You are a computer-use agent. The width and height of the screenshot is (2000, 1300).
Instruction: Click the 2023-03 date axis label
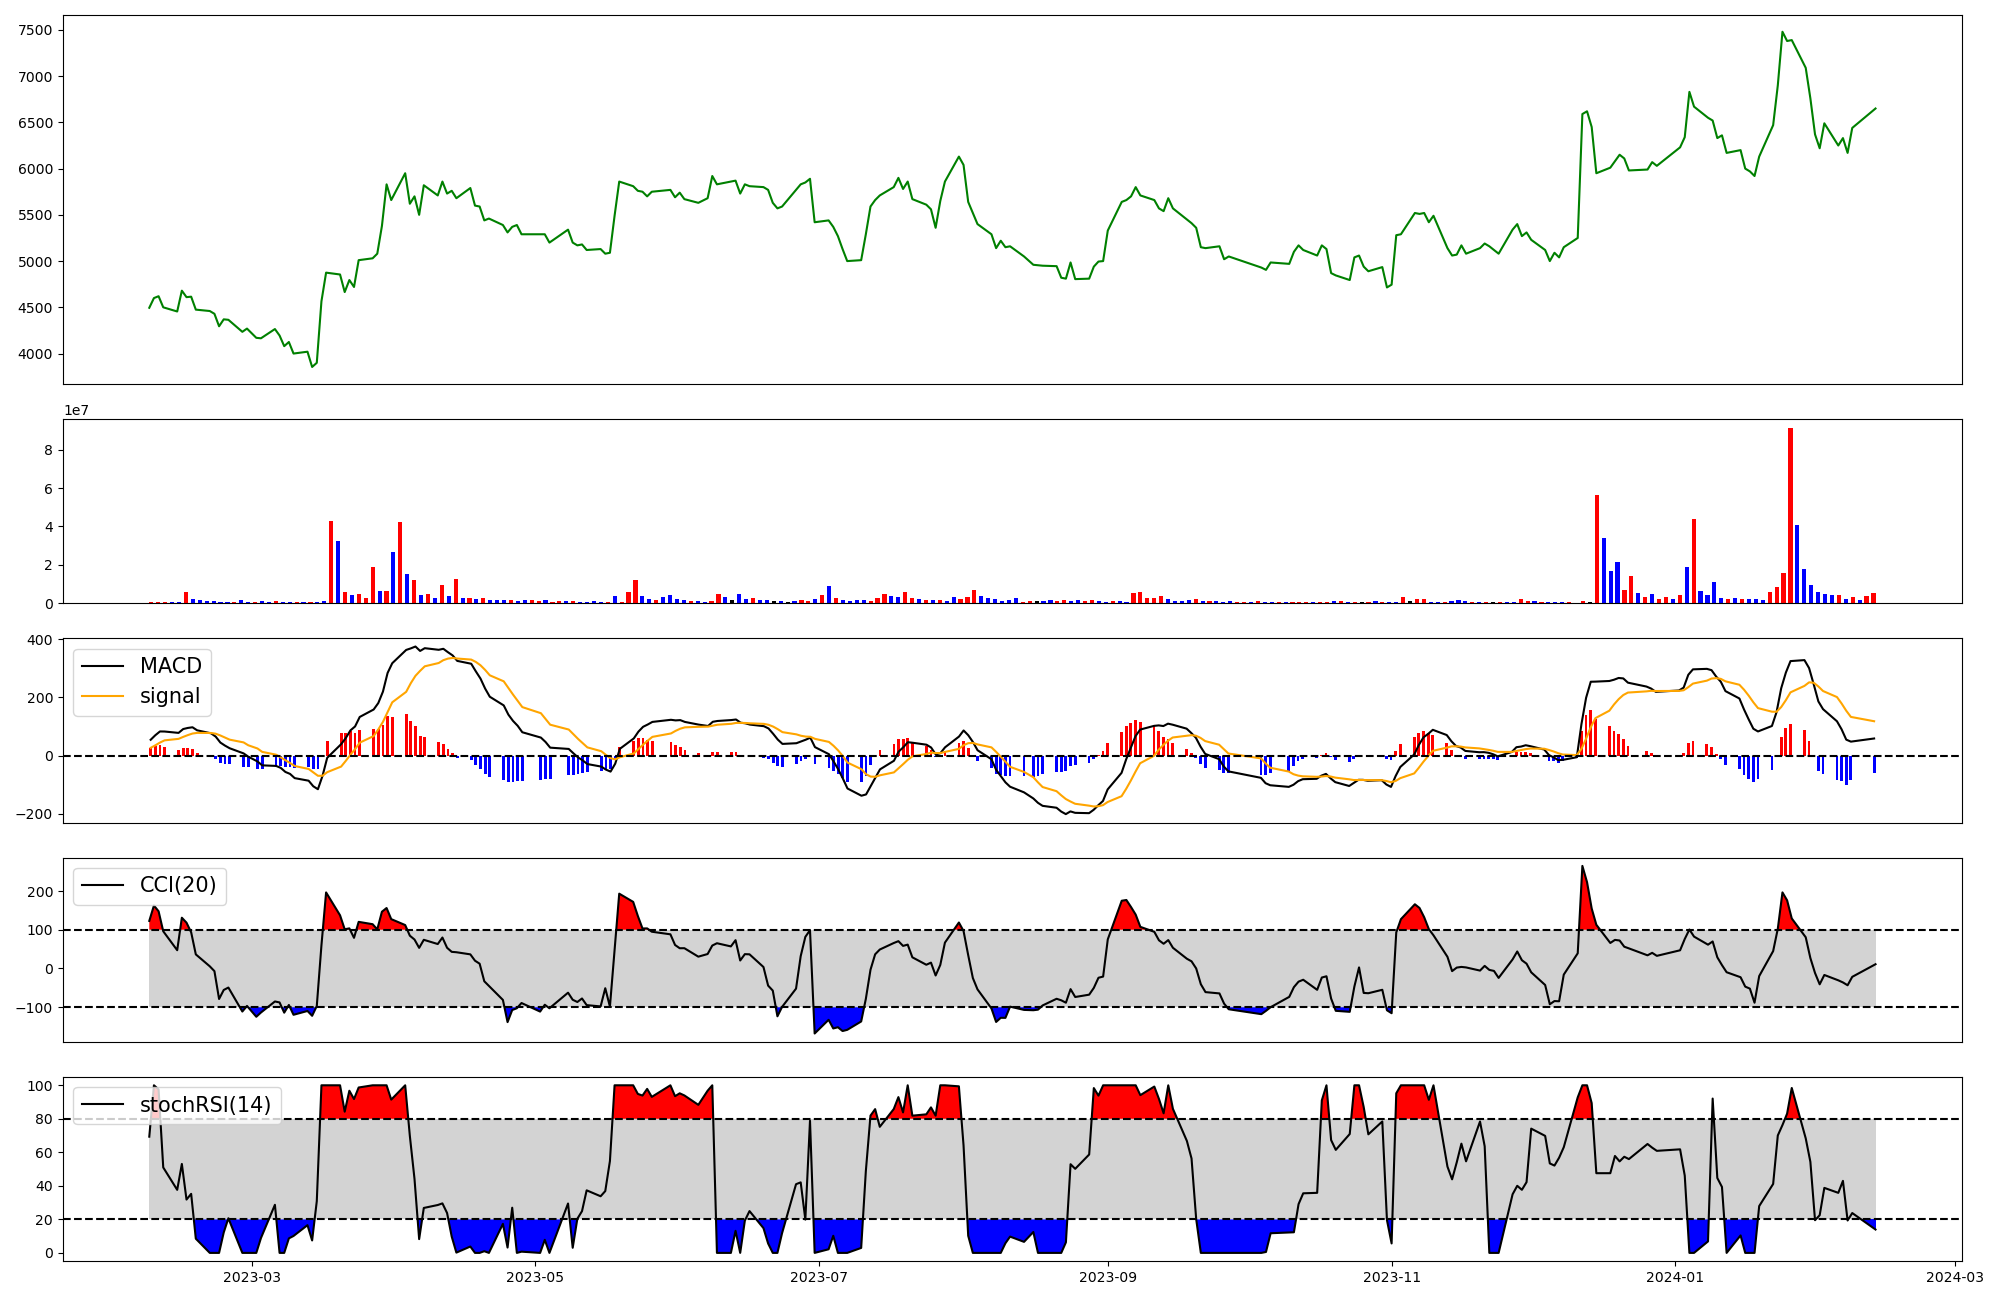(252, 1277)
